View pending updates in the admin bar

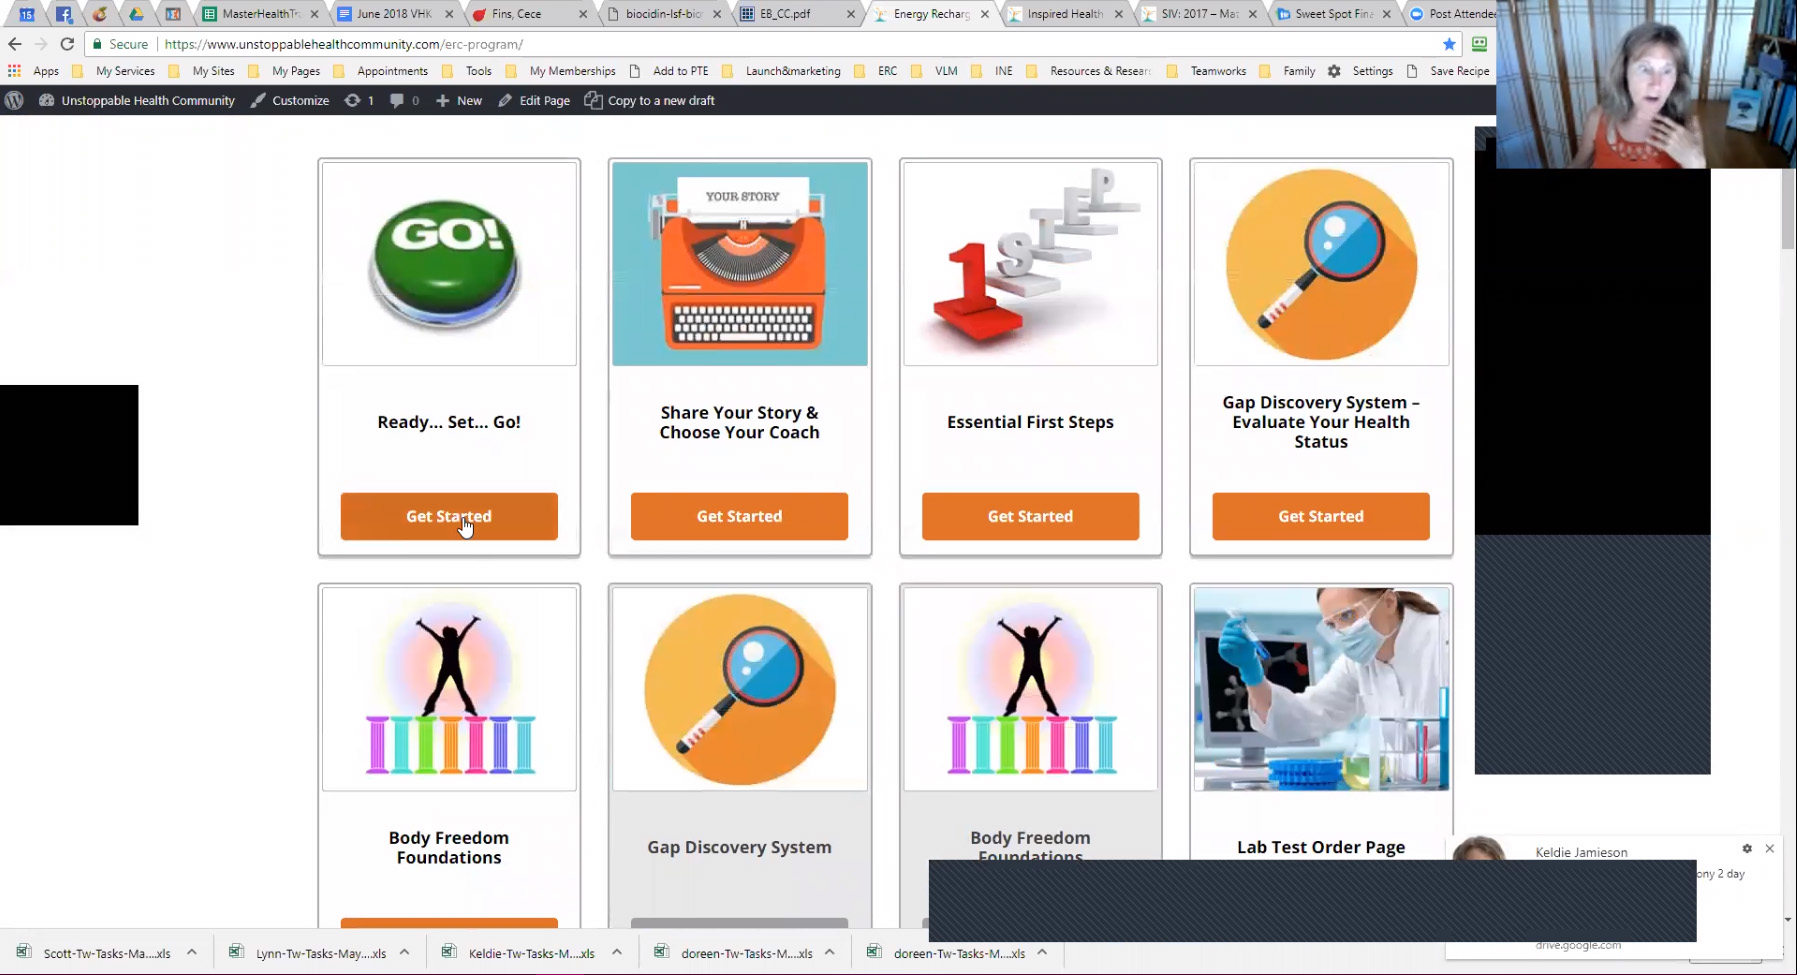pos(359,100)
